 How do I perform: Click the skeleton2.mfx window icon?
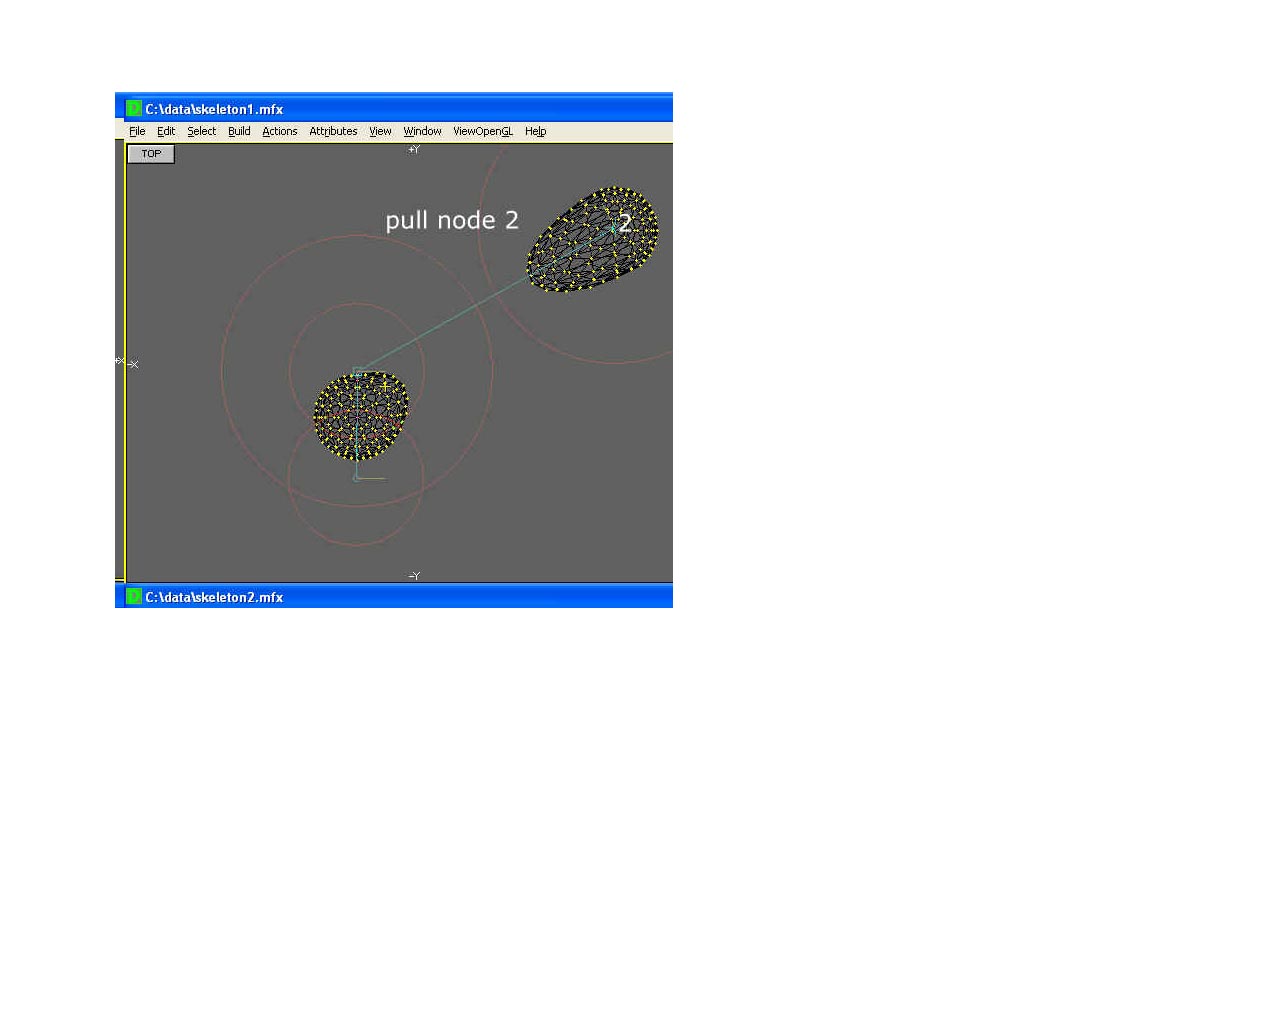(134, 596)
